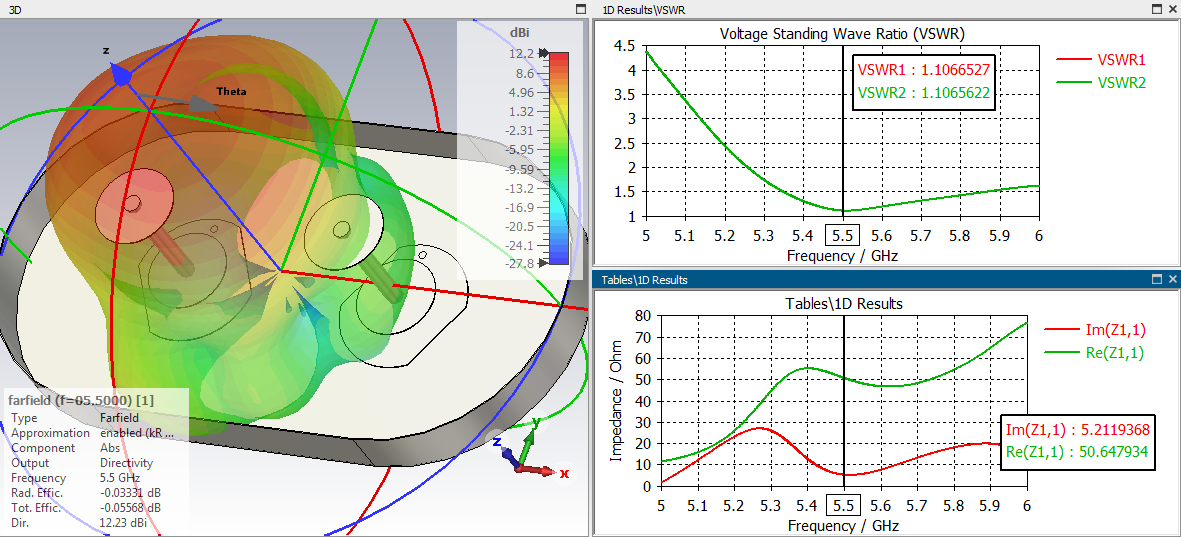The height and width of the screenshot is (537, 1181).
Task: Click 'Frequency / GHz' label under the VSWR plot
Action: [x=842, y=255]
